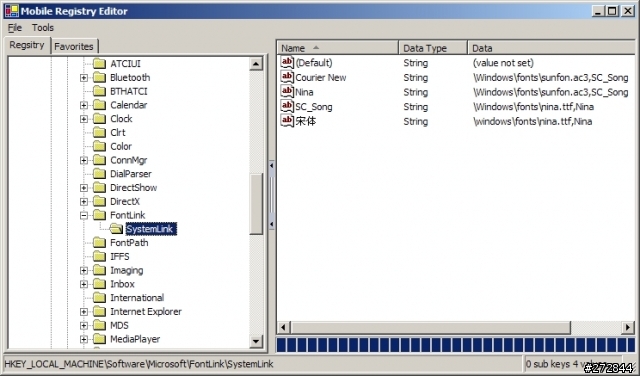Select the Courier New value name
Image resolution: width=640 pixels, height=376 pixels.
tap(321, 78)
